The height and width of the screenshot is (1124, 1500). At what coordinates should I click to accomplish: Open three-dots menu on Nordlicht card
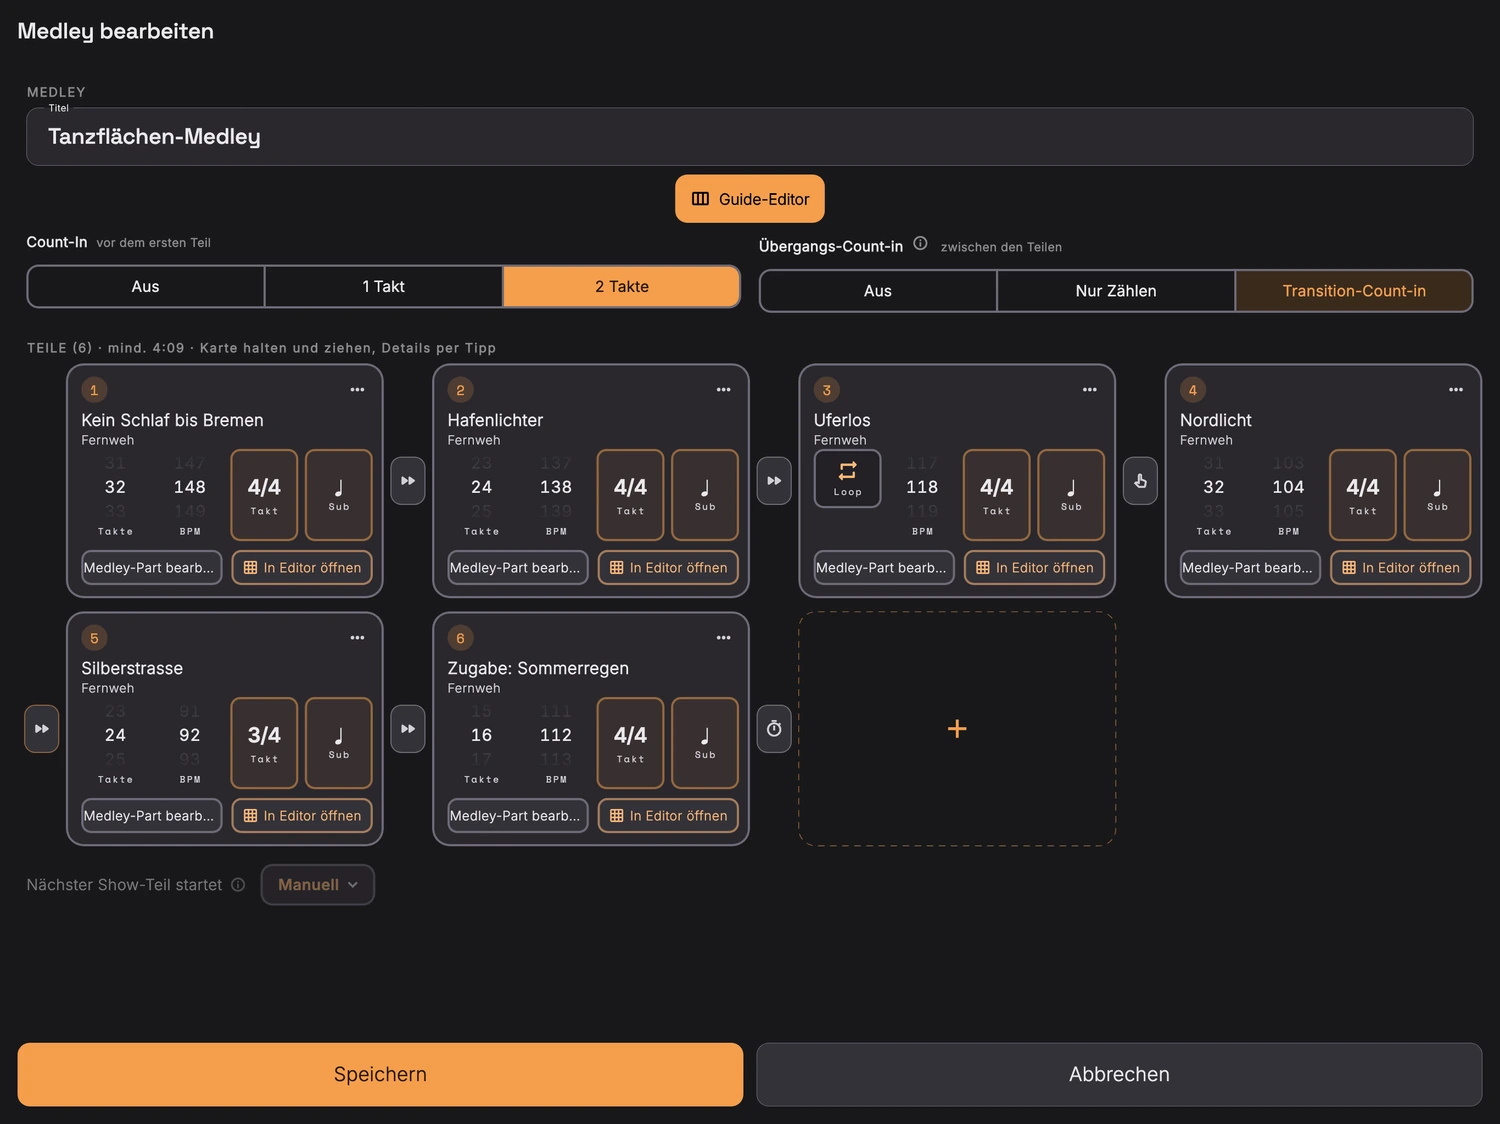1456,390
